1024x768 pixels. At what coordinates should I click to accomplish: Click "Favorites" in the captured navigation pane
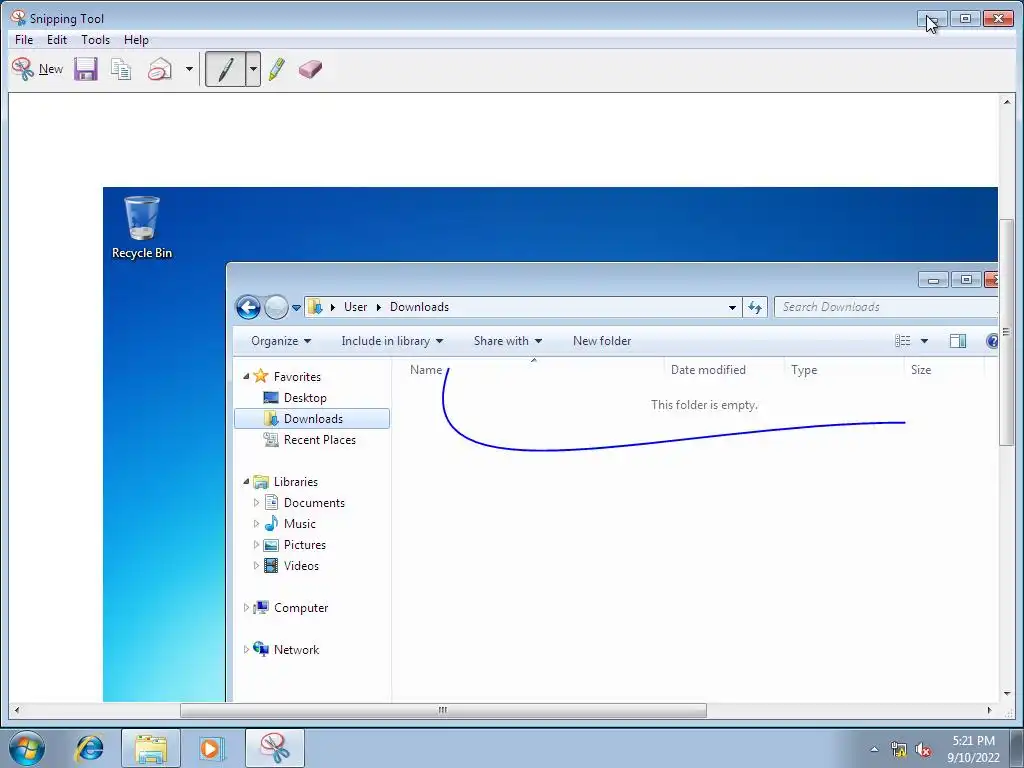click(x=297, y=377)
